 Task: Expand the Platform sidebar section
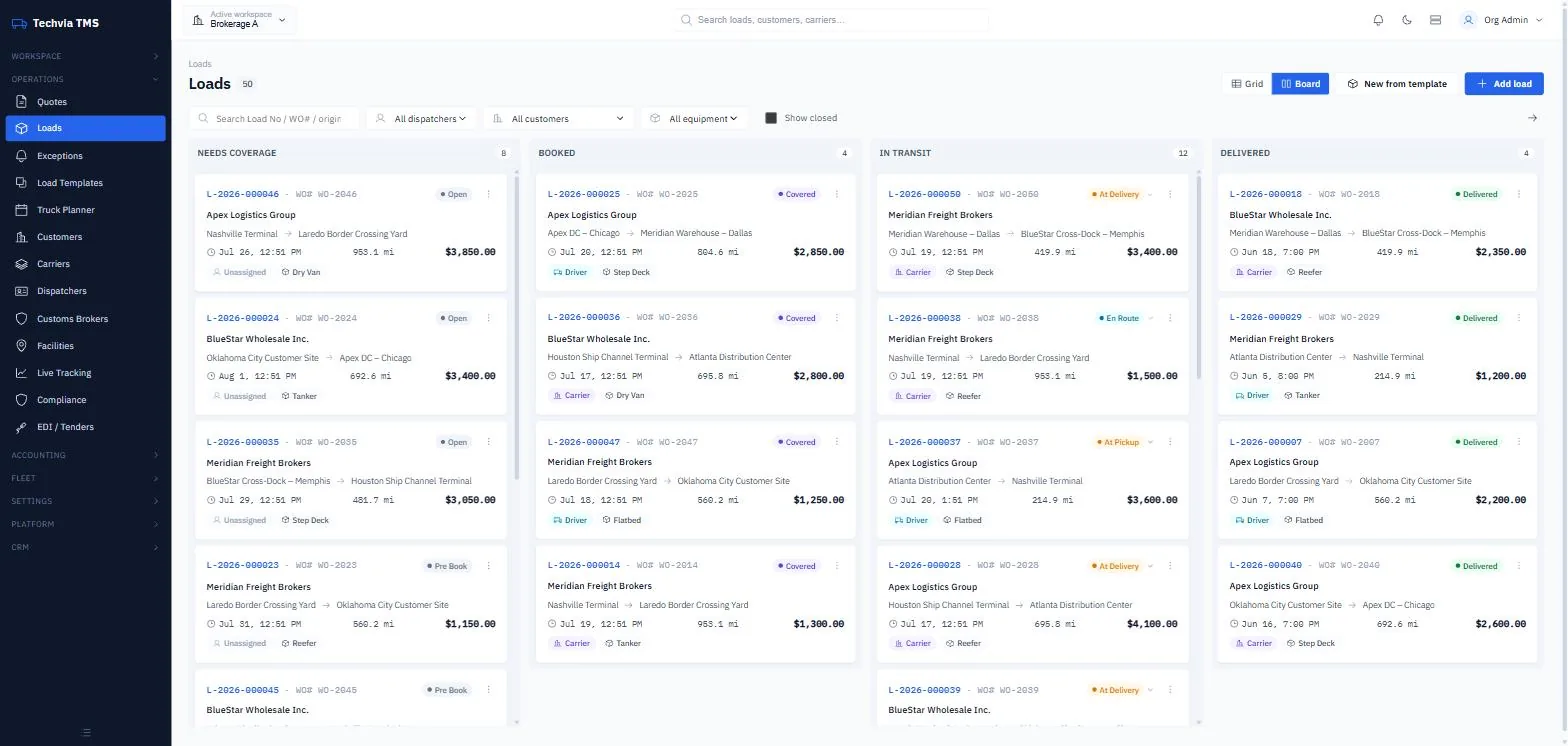coord(85,524)
